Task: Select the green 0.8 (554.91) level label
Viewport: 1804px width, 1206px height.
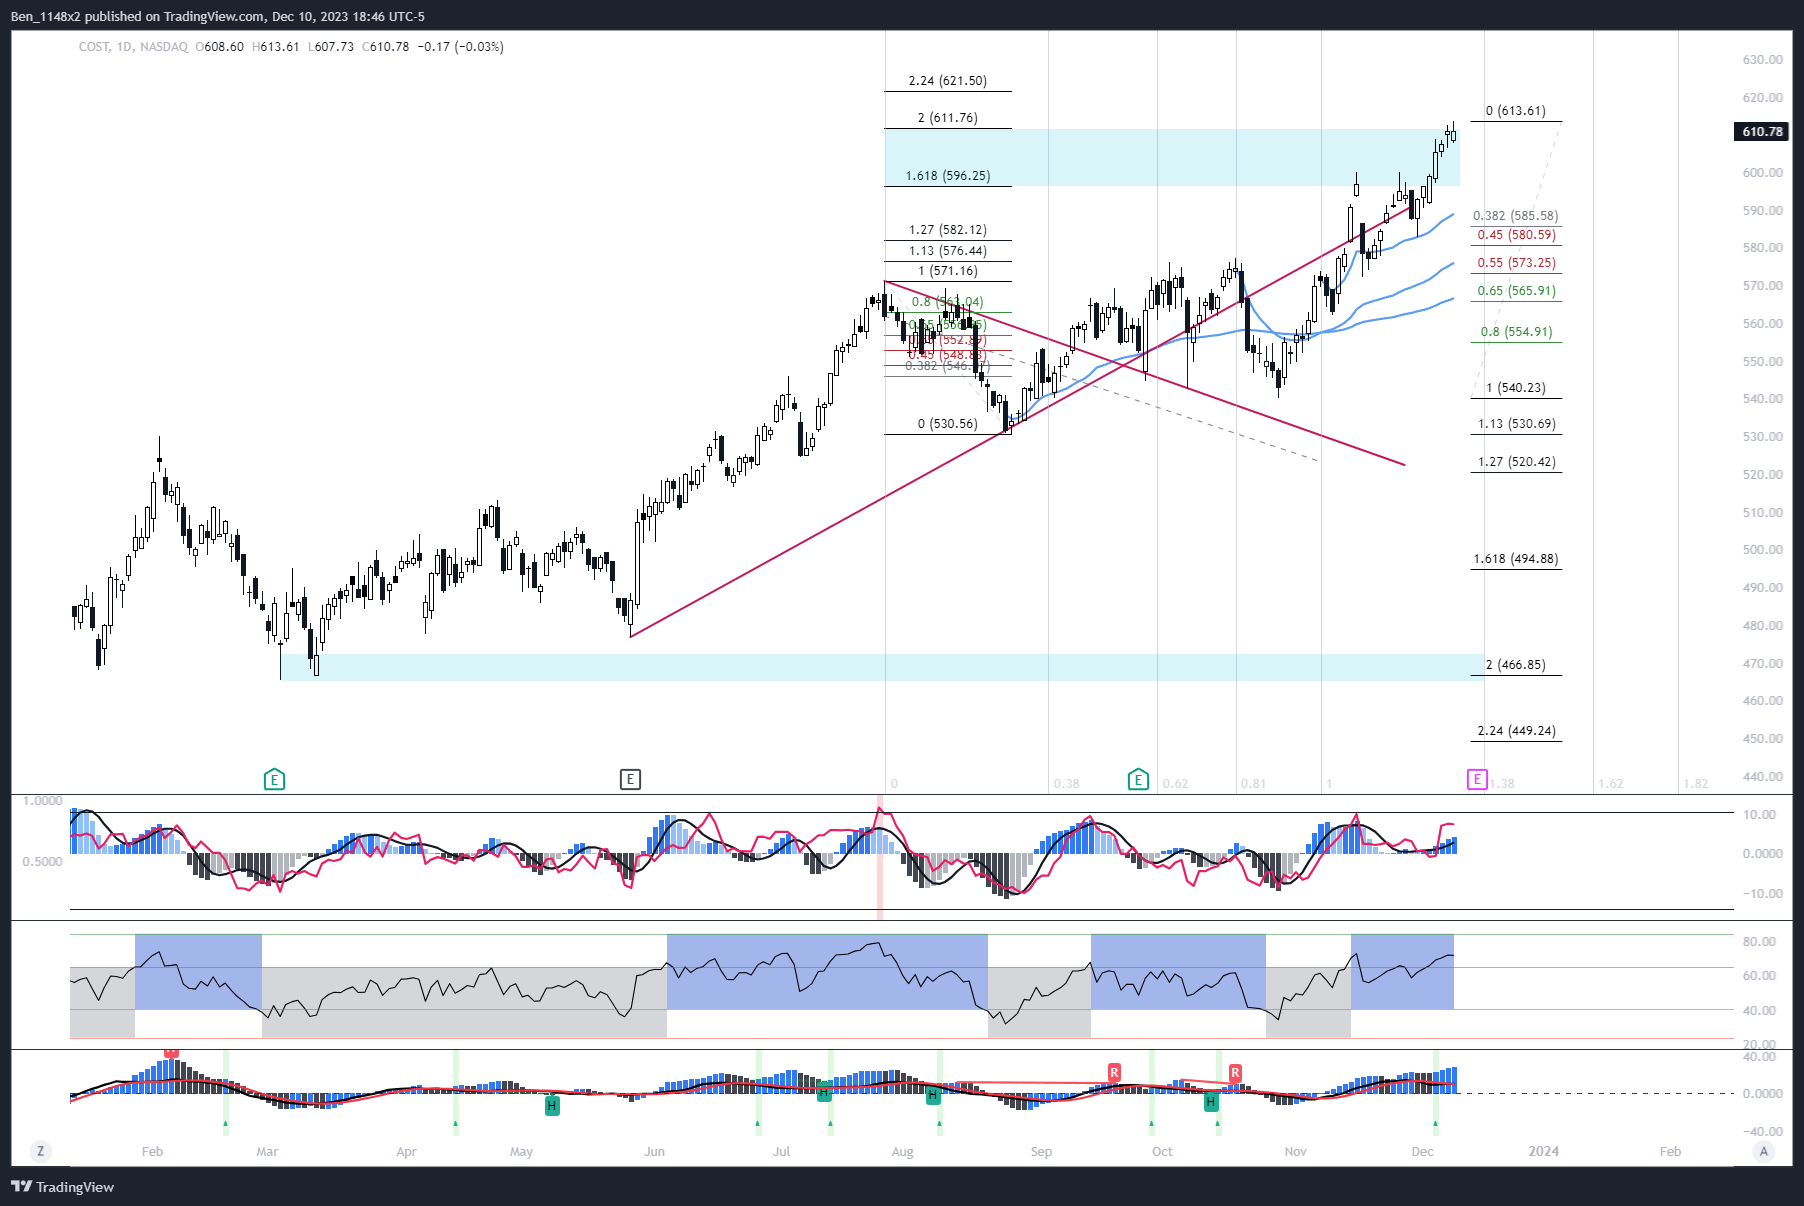Action: [x=1516, y=332]
